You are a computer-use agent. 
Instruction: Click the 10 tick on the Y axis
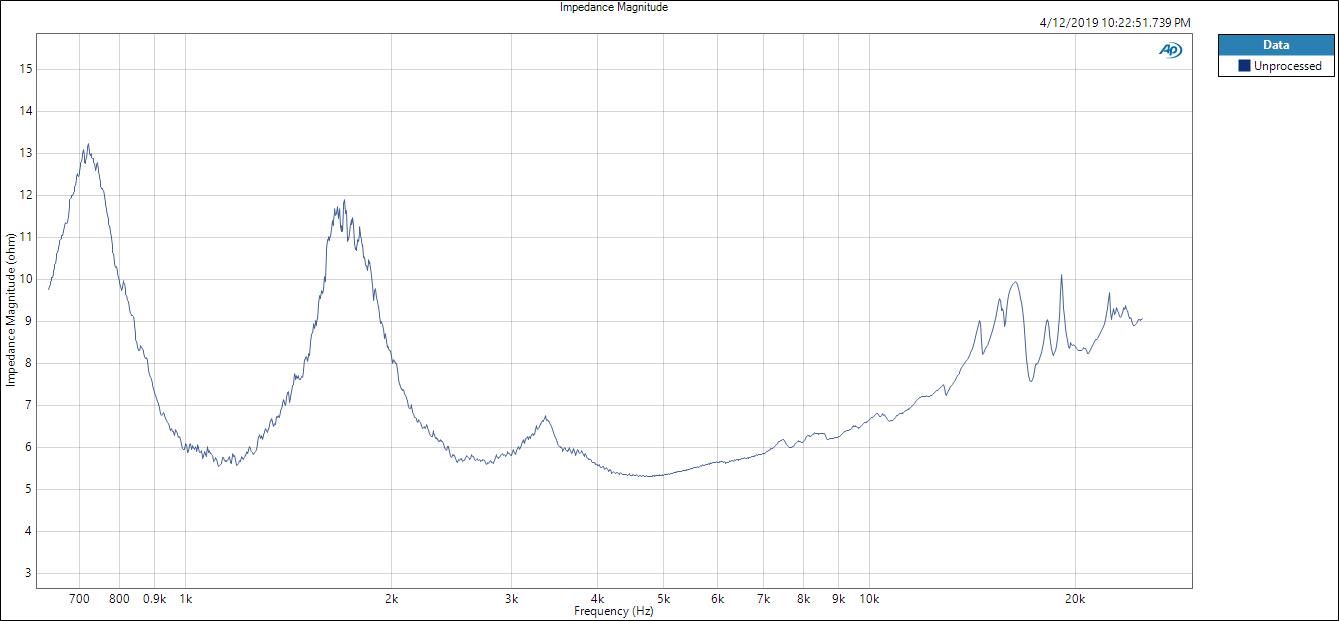click(x=27, y=279)
